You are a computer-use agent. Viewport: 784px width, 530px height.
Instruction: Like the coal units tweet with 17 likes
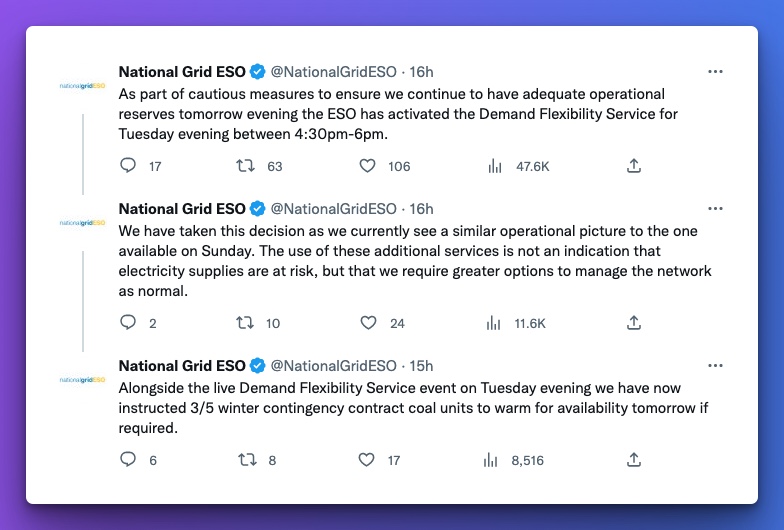point(366,460)
